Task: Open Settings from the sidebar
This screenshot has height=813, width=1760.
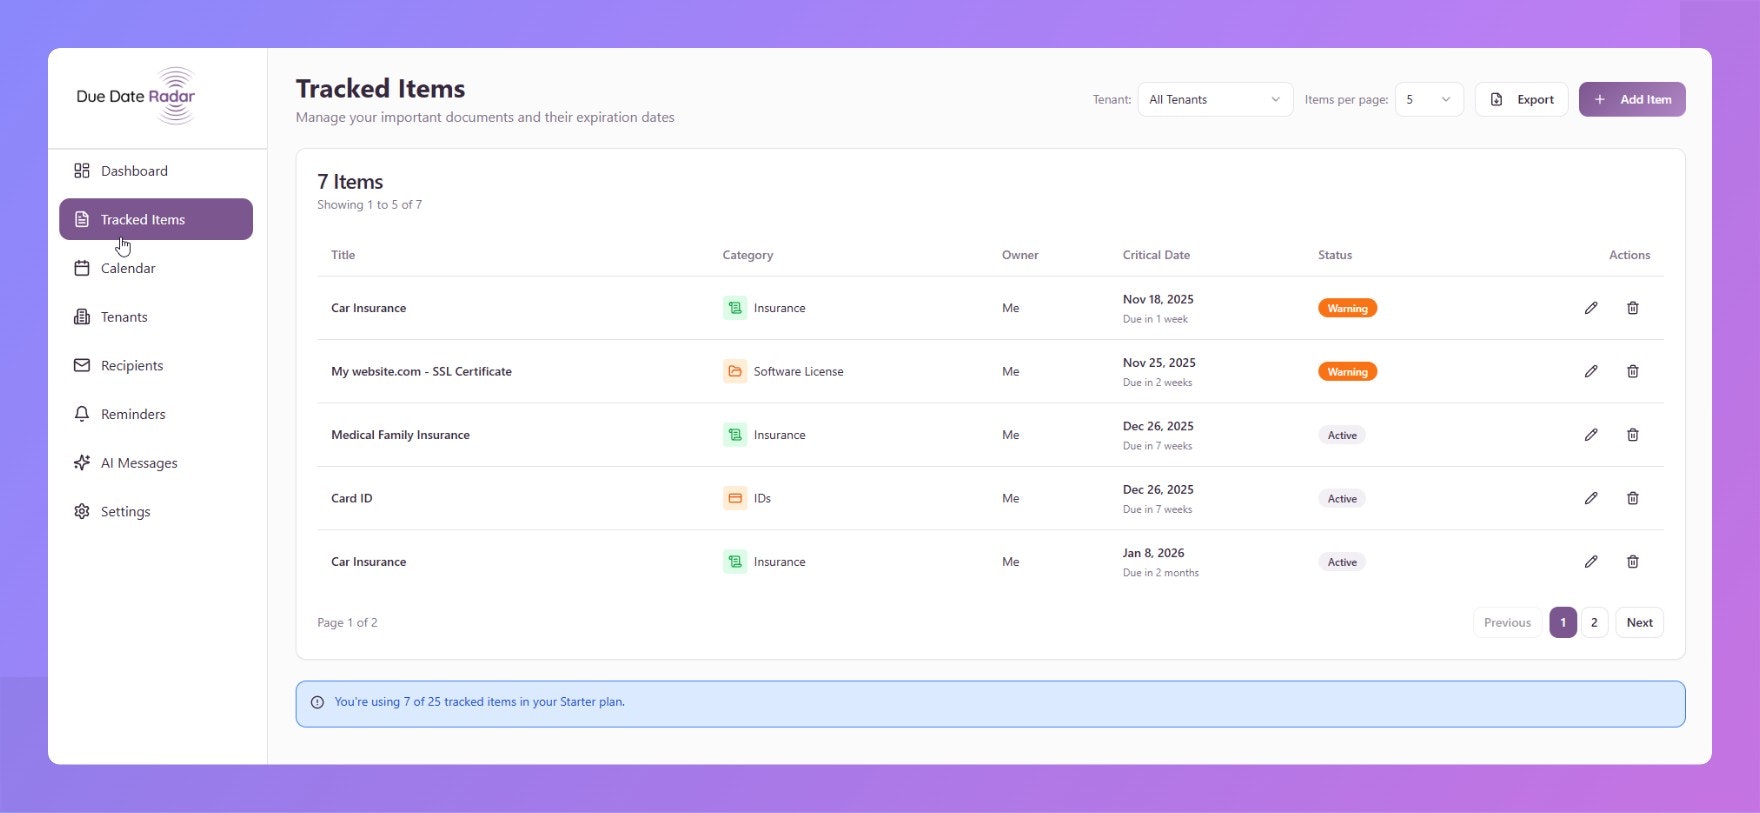Action: click(156, 511)
